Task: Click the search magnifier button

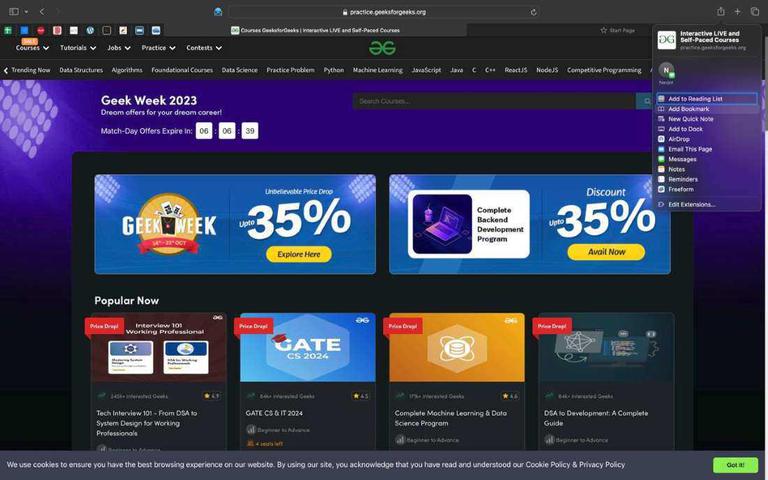Action: (647, 101)
